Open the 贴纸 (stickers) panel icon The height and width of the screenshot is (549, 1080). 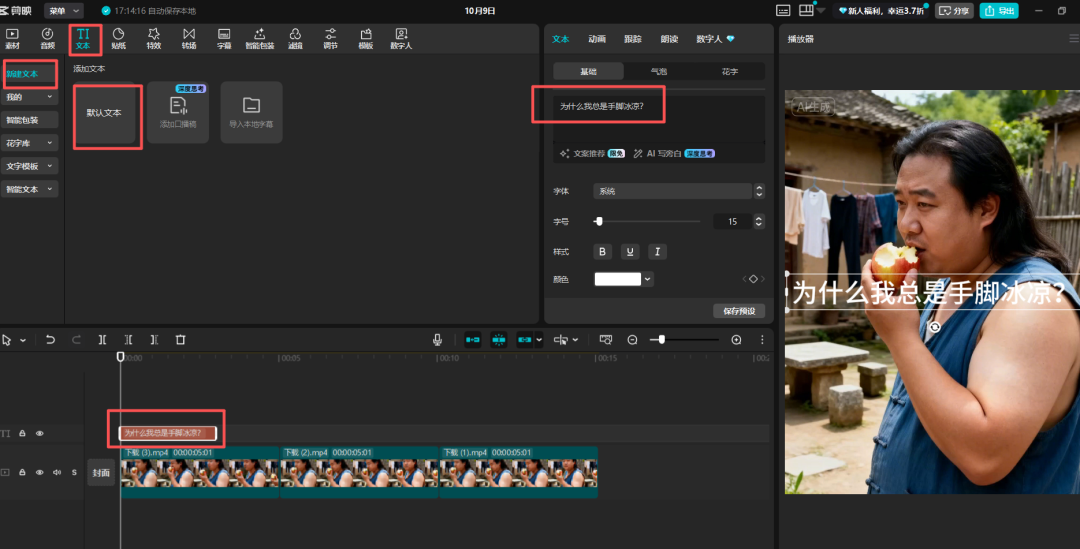coord(118,38)
